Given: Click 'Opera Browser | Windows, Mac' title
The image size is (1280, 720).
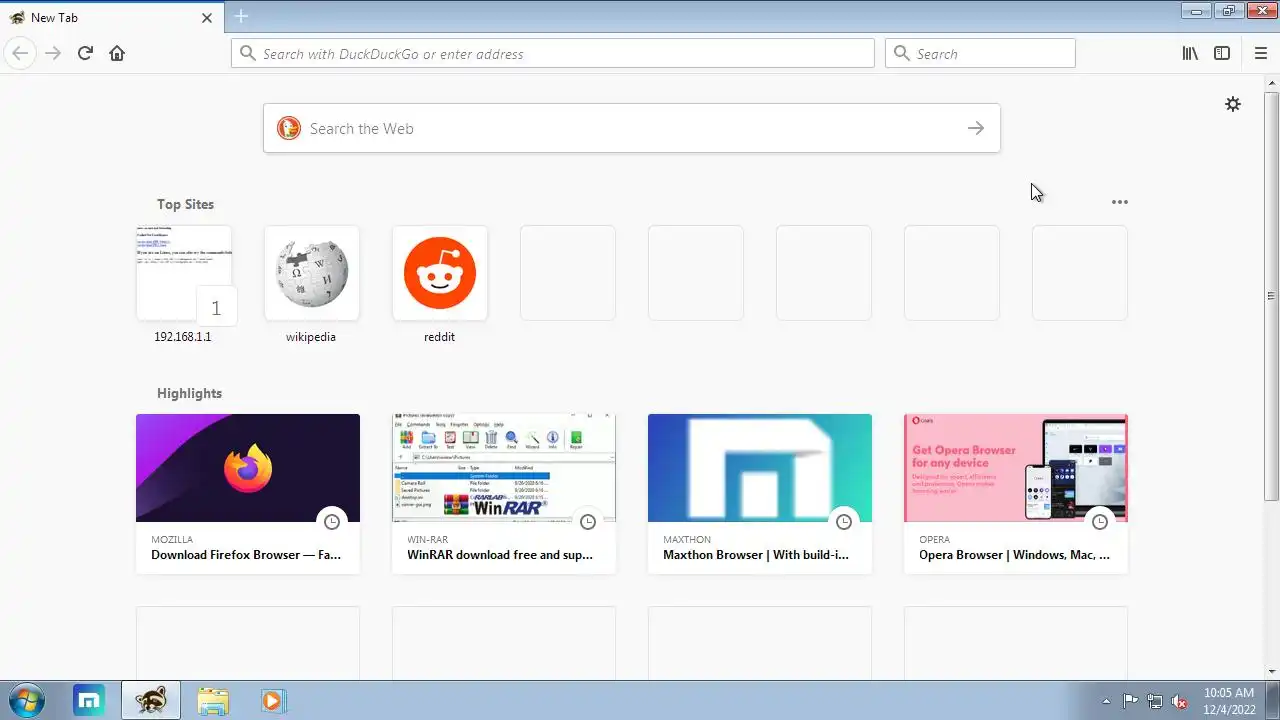Looking at the screenshot, I should tap(1014, 555).
